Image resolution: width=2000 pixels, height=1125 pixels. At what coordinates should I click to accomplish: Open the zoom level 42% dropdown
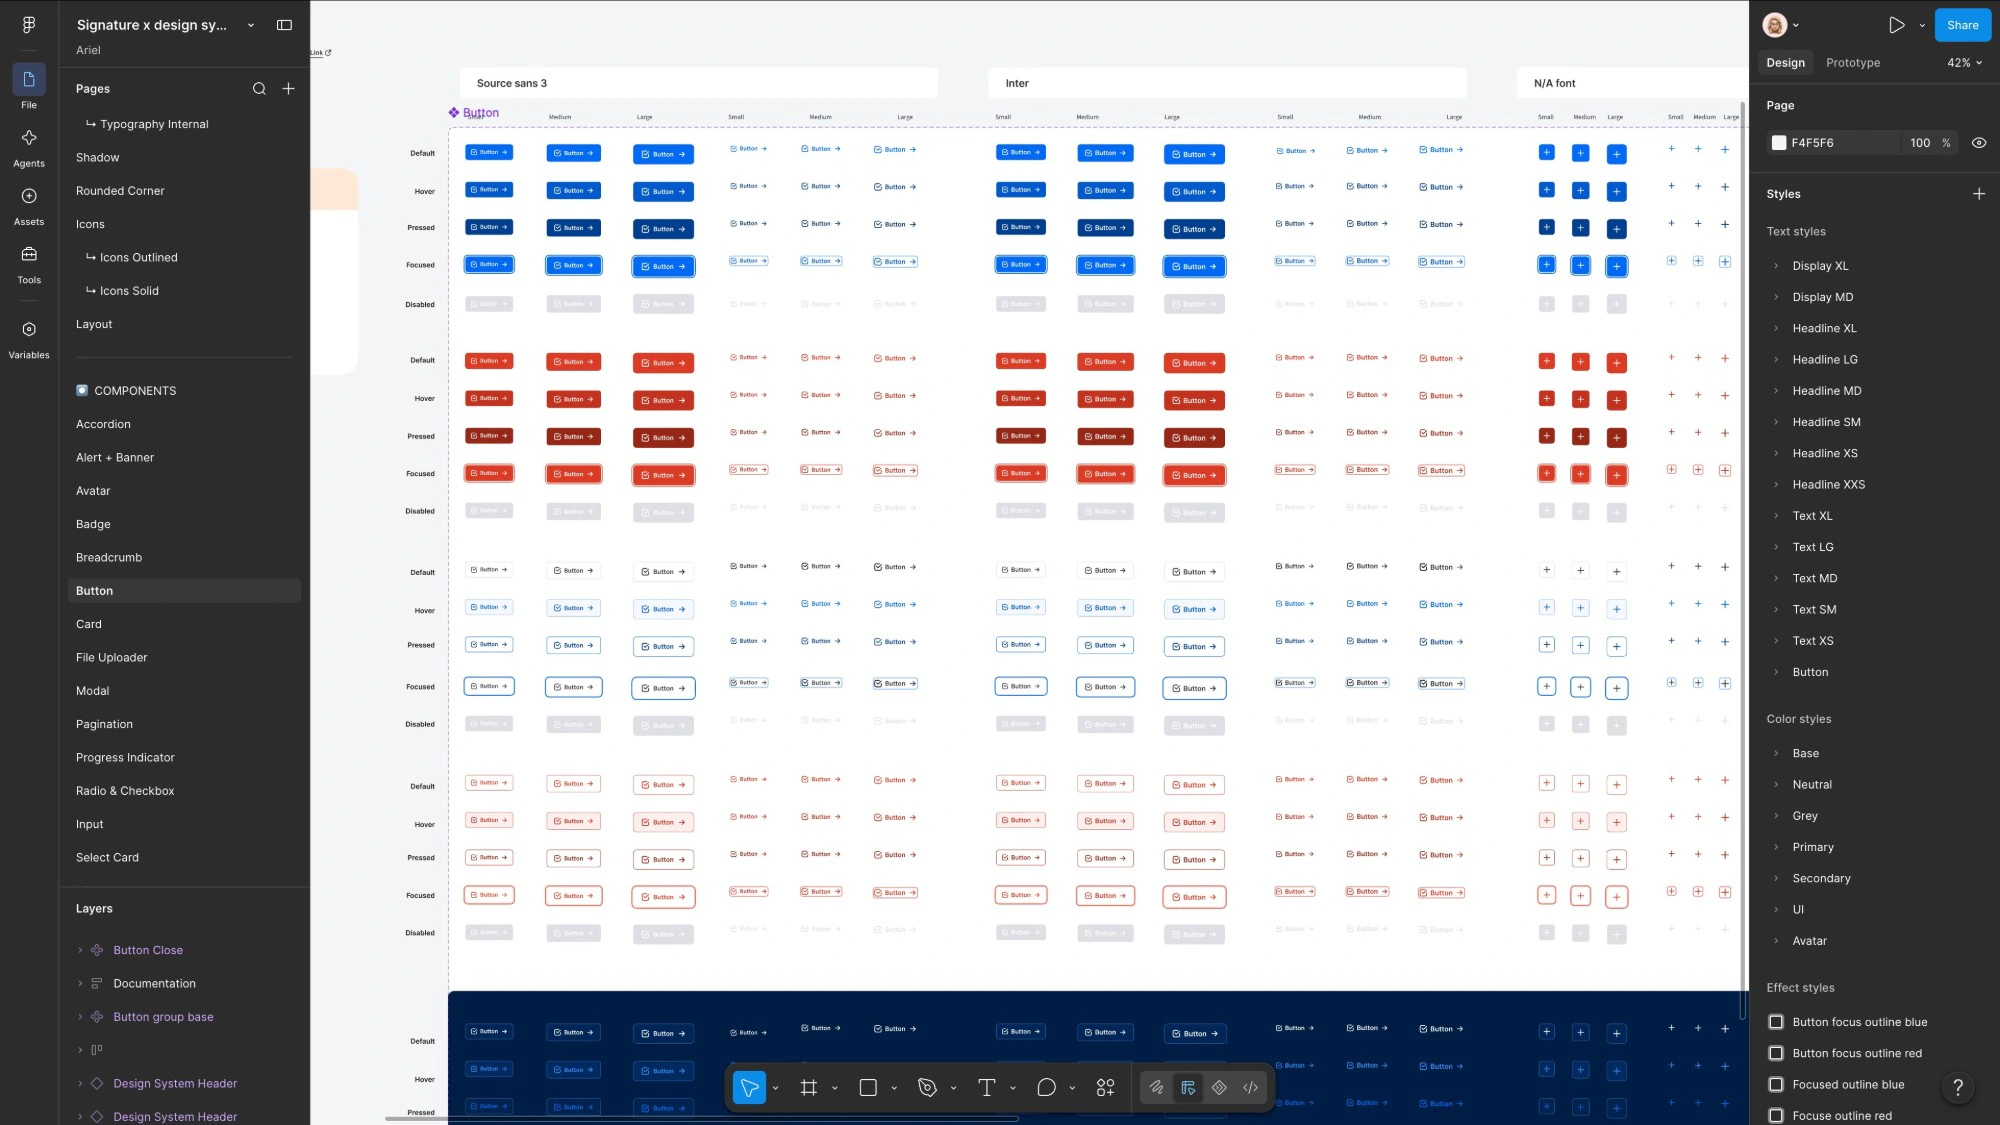point(1964,63)
